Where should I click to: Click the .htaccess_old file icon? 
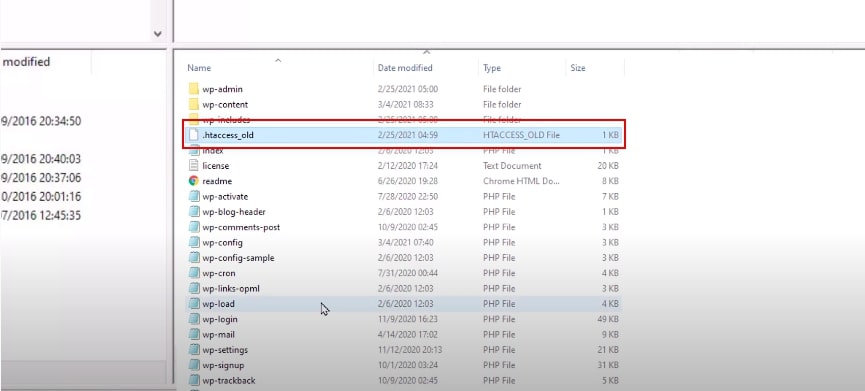click(x=193, y=135)
